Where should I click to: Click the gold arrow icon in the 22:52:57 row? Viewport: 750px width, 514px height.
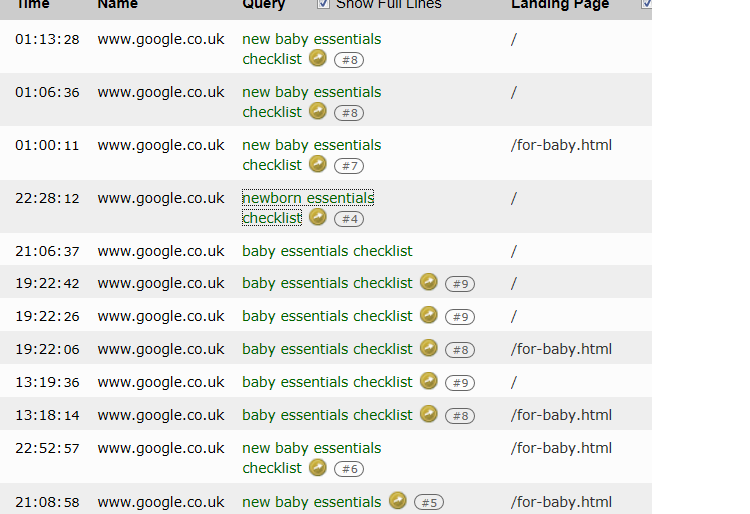click(x=318, y=468)
